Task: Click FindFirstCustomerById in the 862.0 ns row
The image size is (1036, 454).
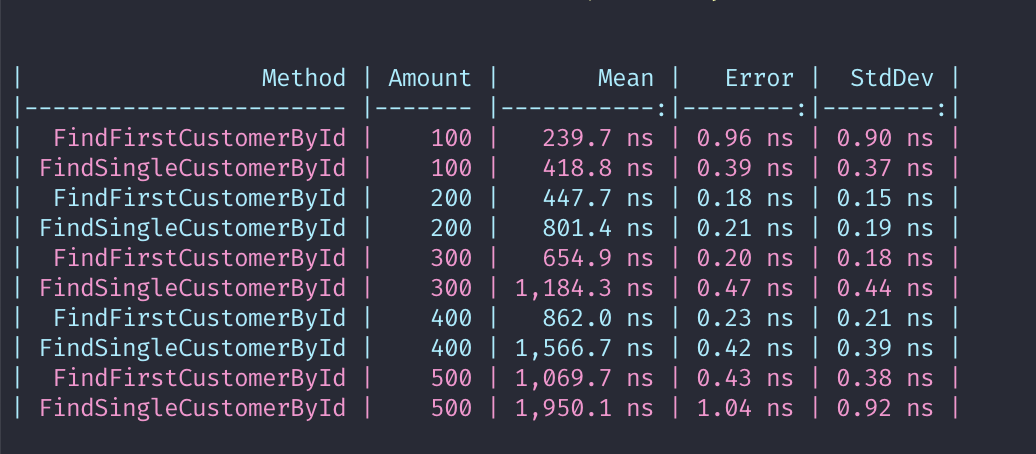Action: [x=200, y=319]
